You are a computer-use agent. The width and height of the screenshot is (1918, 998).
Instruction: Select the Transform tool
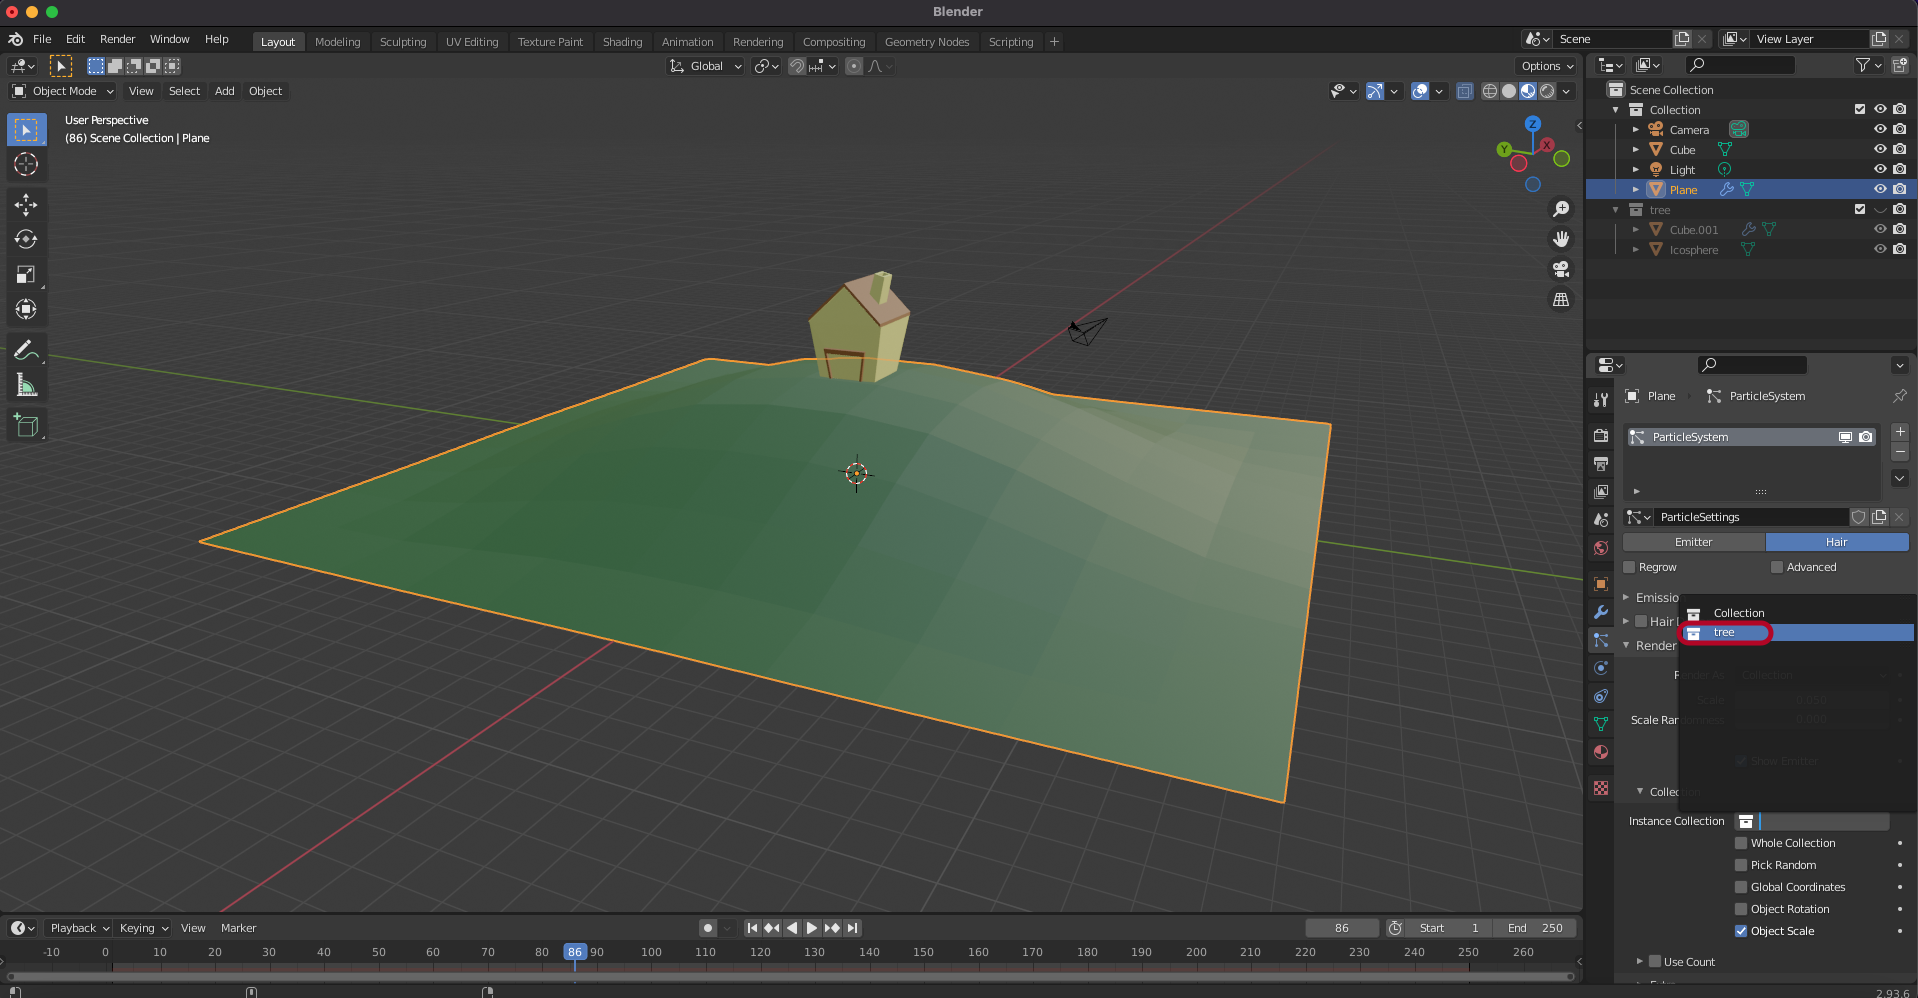pyautogui.click(x=26, y=310)
